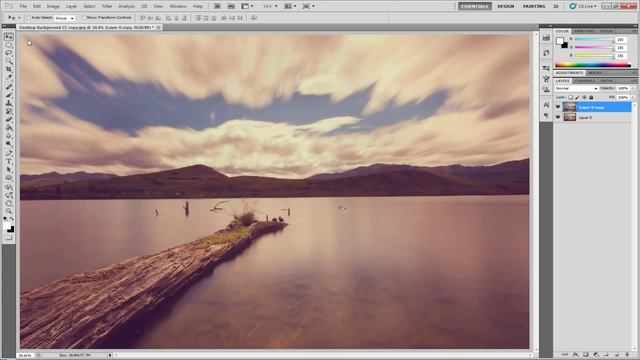Toggle Lock all padlock
640x360 pixels.
591,98
